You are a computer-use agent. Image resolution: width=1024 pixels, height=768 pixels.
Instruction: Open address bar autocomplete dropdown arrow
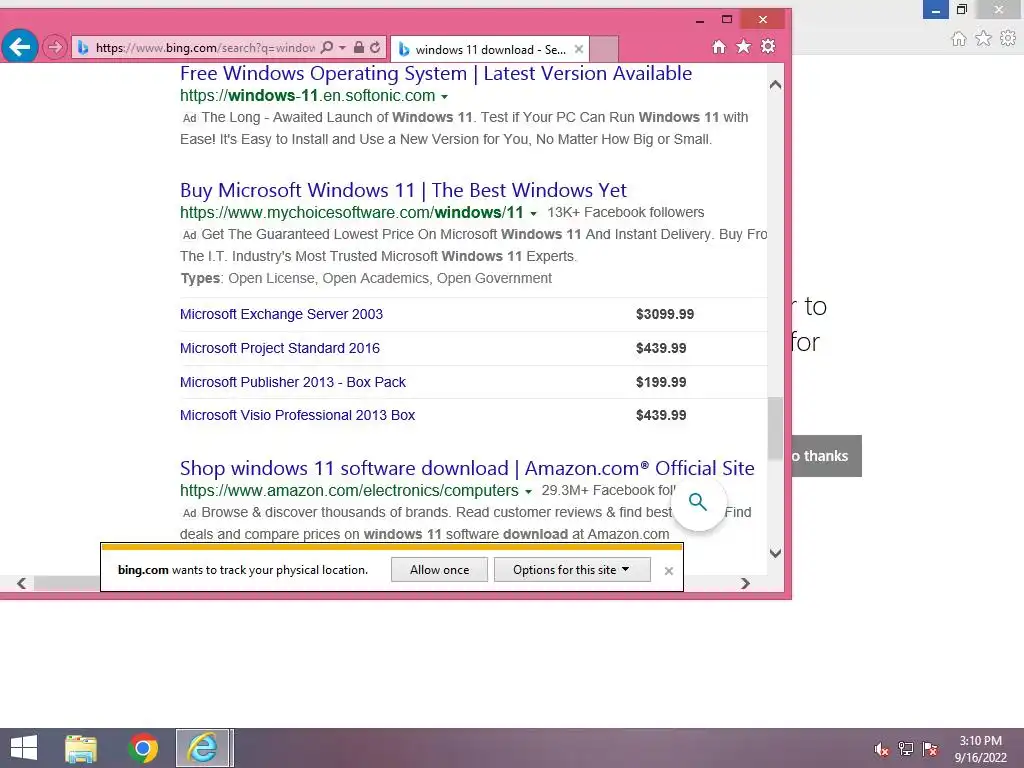click(342, 47)
